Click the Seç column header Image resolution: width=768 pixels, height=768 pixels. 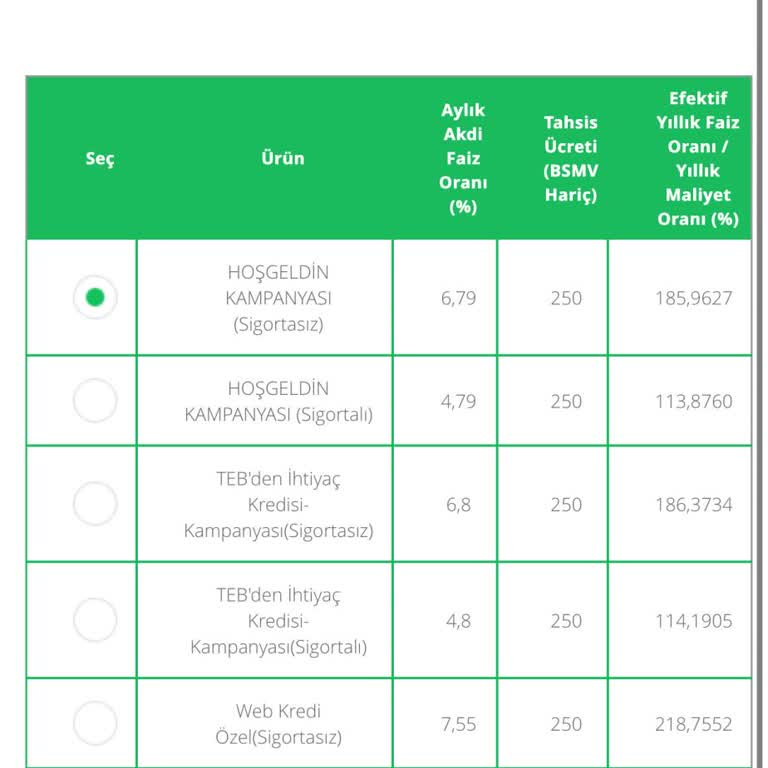coord(100,158)
